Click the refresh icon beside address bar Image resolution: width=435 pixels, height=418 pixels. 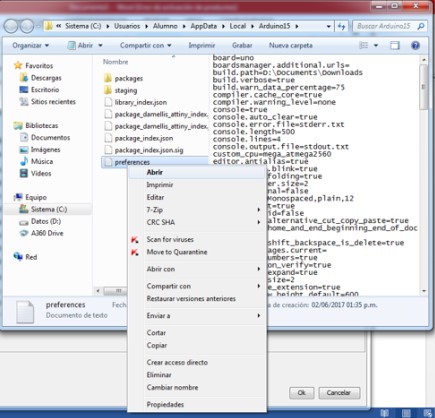(x=342, y=26)
